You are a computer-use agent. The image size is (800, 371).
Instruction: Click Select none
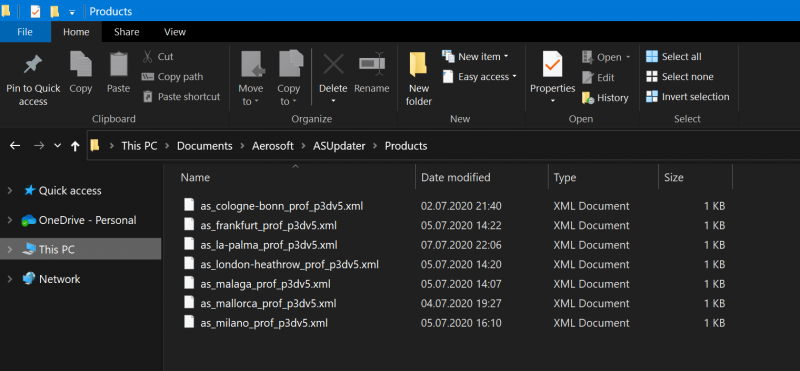click(x=680, y=77)
